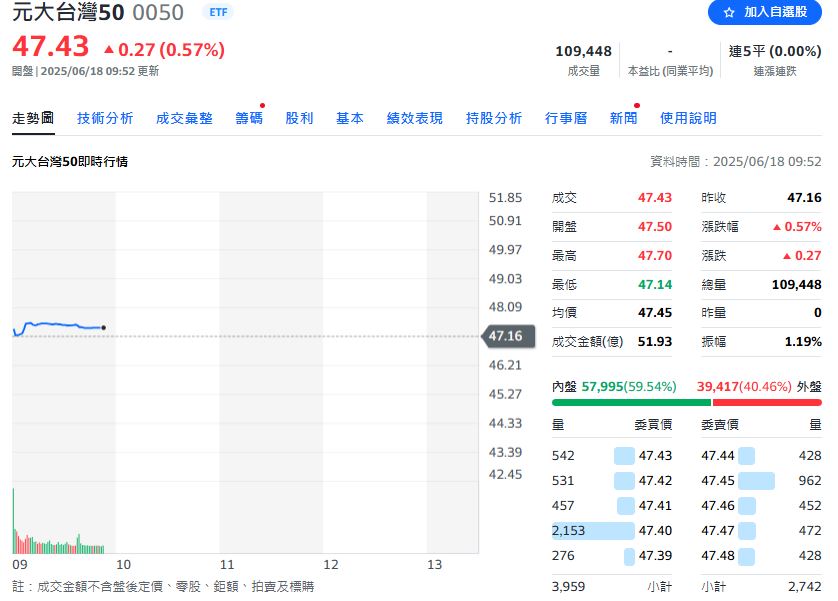
Task: Click the 總量 109,448 table value
Action: tap(796, 284)
